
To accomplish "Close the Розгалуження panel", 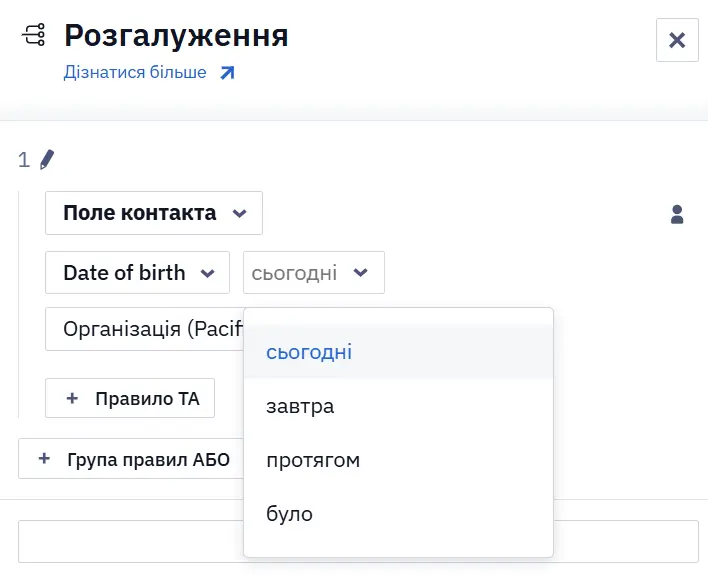I will pos(677,40).
